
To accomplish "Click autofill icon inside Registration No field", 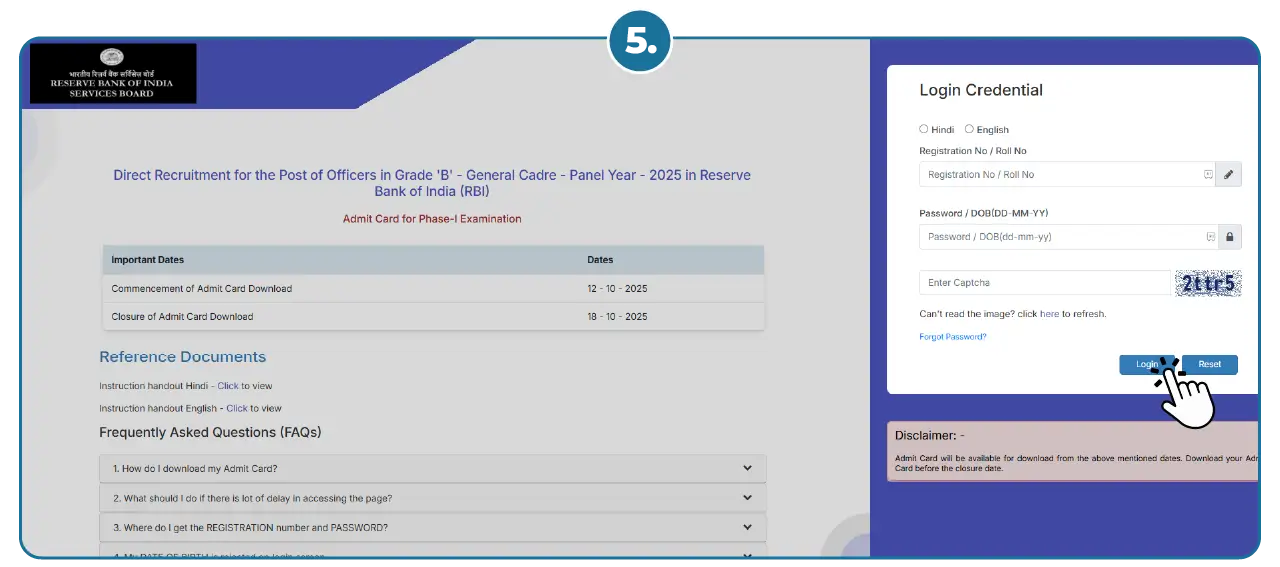I will (x=1208, y=174).
